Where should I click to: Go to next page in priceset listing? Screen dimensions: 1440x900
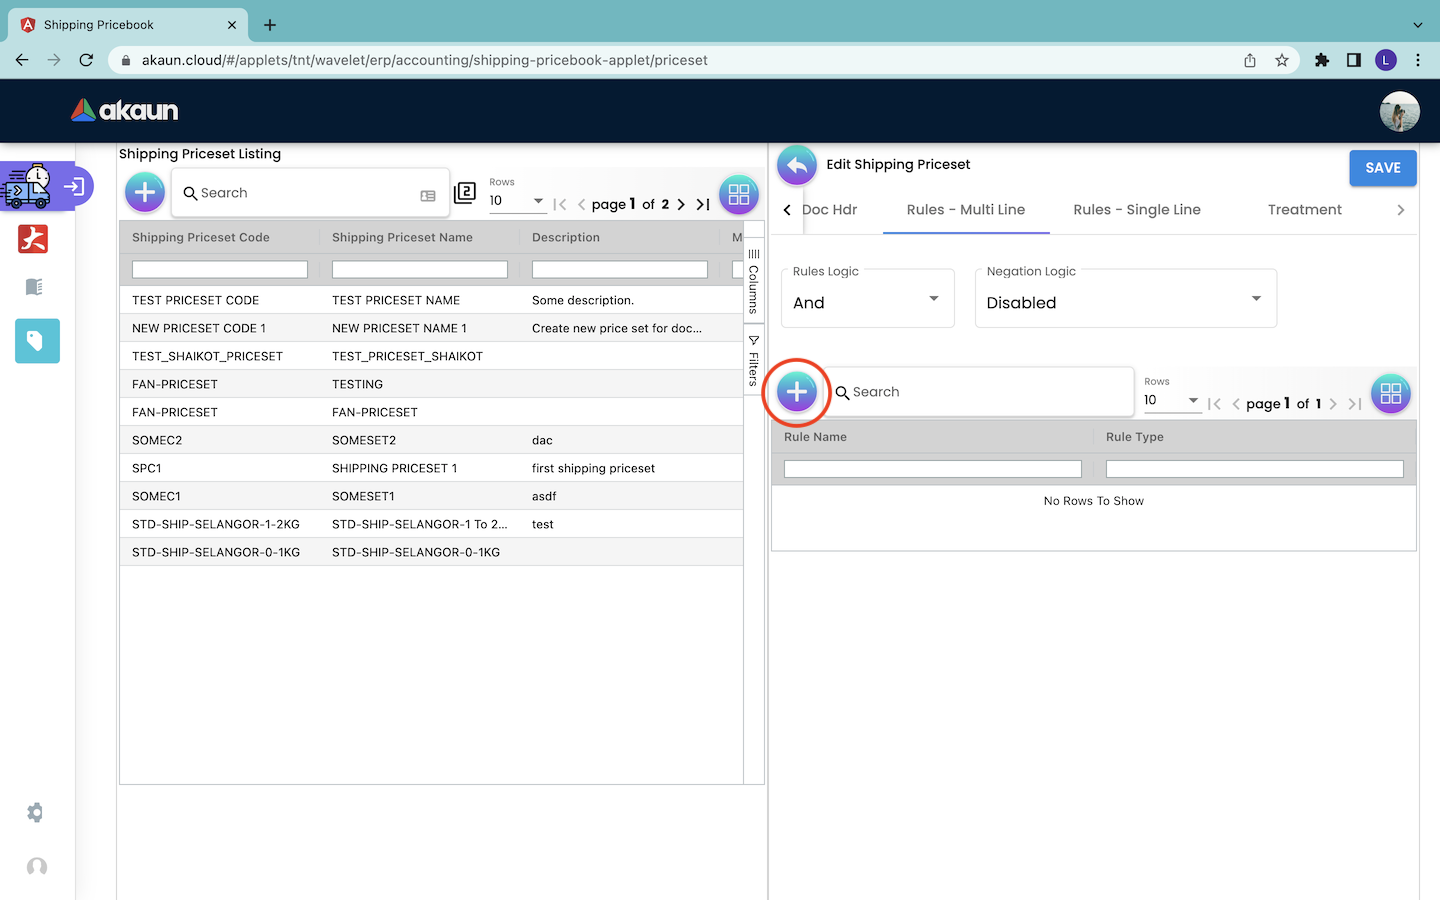coord(681,204)
